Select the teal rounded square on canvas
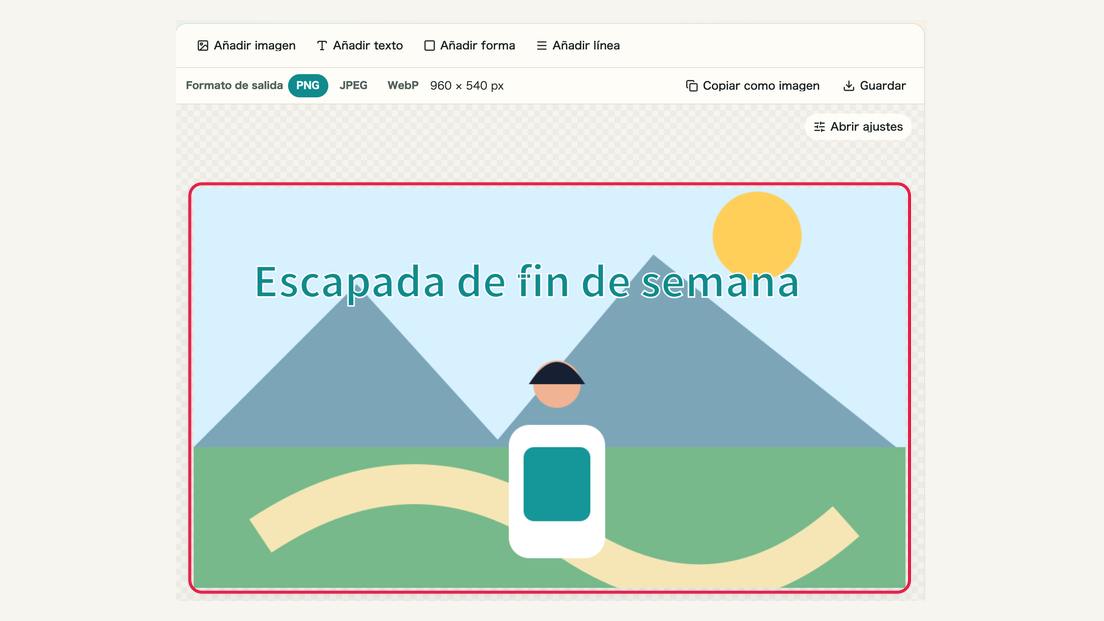This screenshot has height=621, width=1104. (557, 484)
